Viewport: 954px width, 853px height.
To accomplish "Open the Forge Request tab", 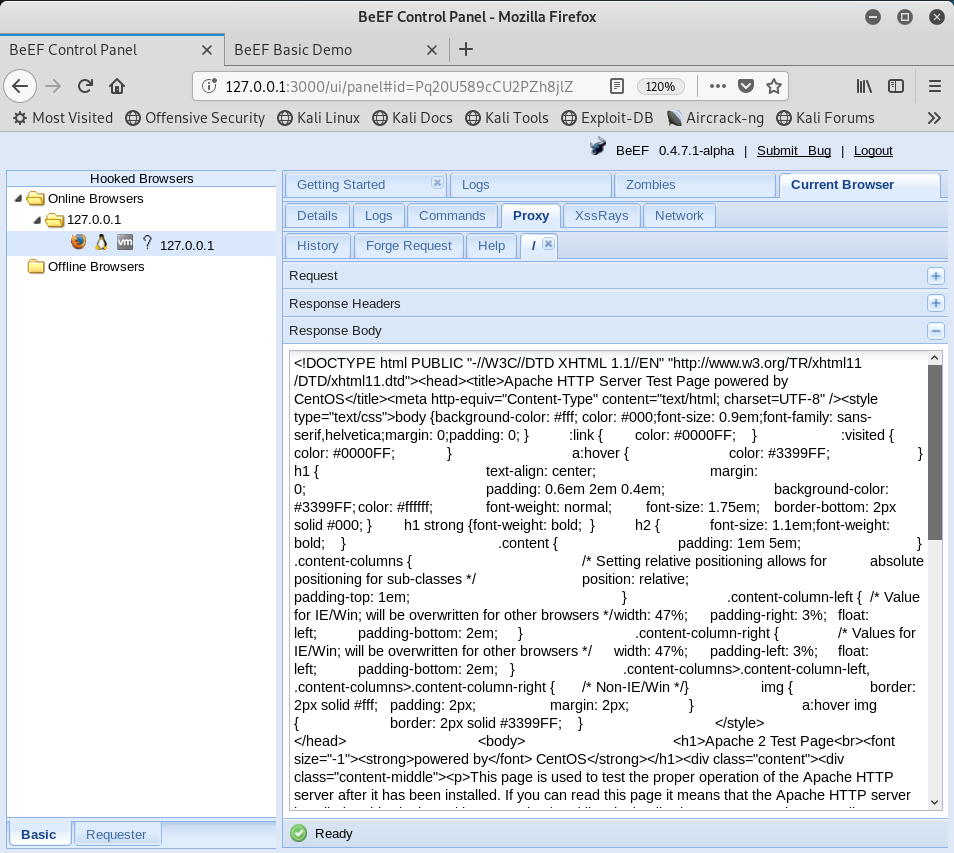I will (x=409, y=245).
